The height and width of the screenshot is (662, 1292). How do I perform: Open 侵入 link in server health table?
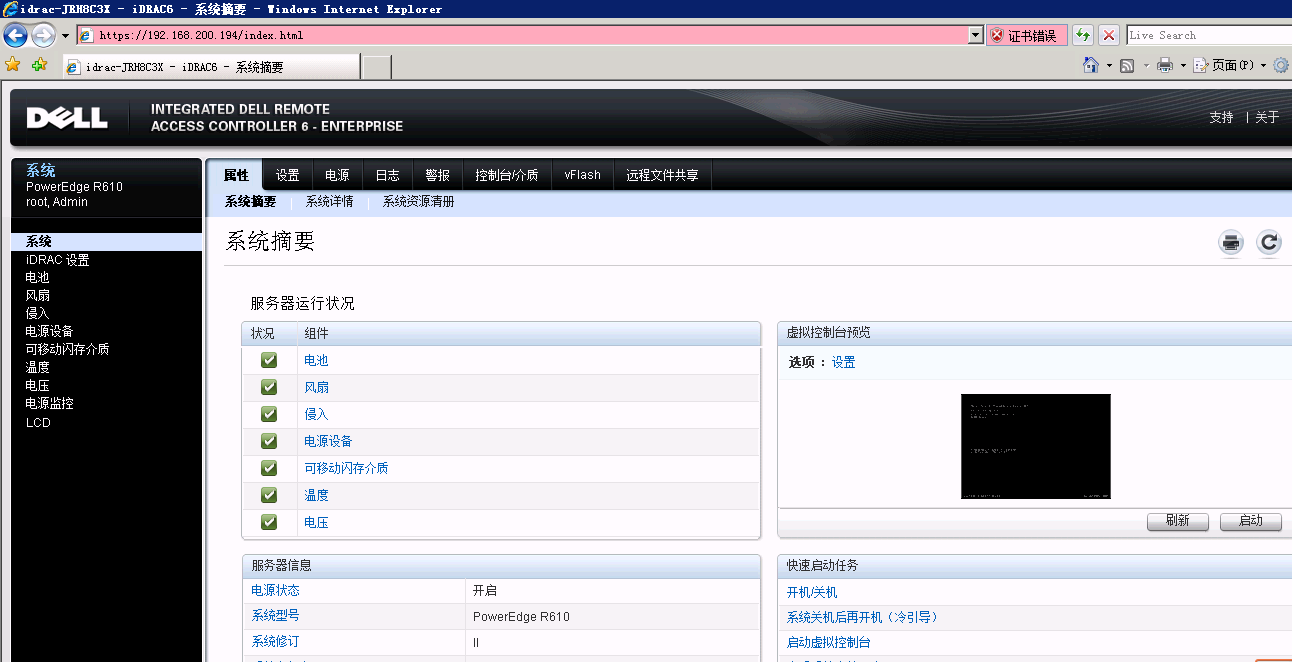[316, 415]
